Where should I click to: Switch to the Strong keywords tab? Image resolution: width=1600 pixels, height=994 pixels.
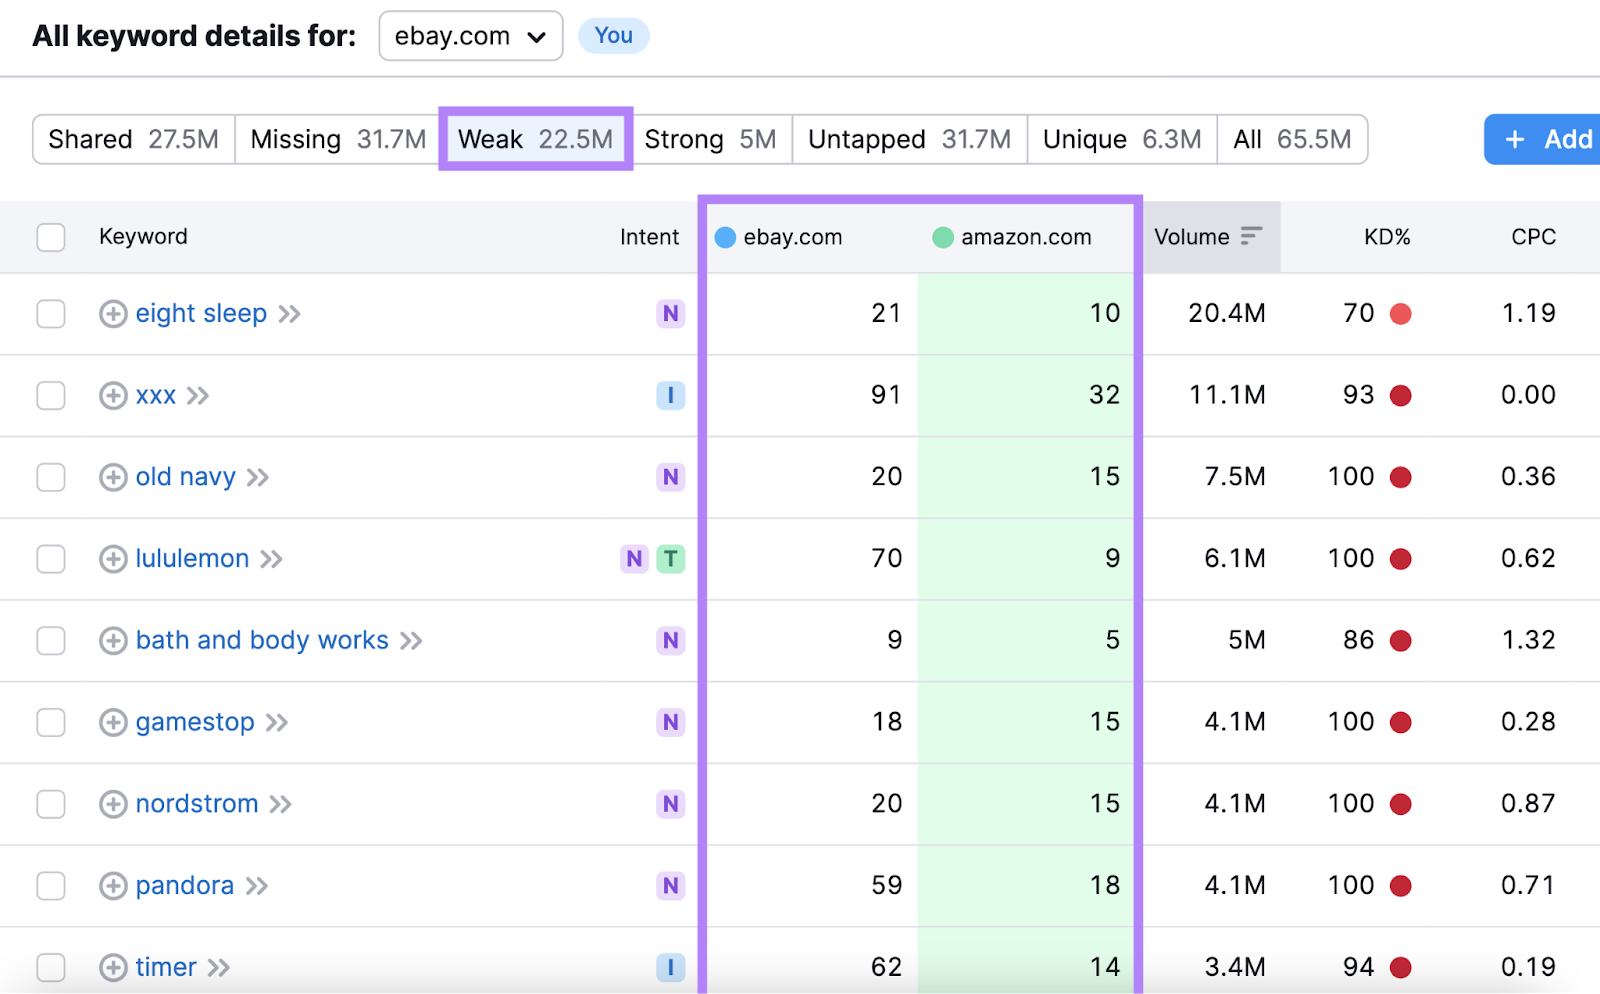coord(711,139)
